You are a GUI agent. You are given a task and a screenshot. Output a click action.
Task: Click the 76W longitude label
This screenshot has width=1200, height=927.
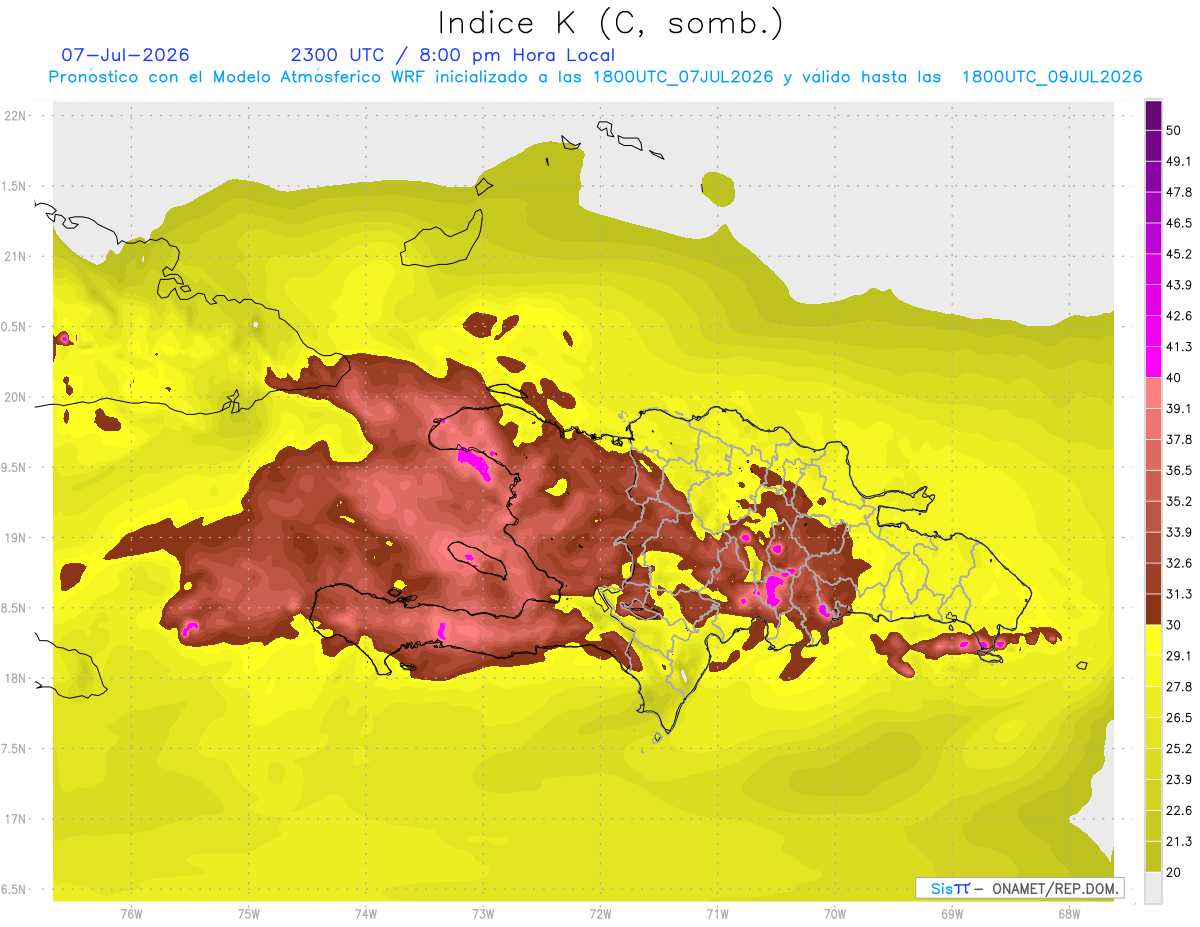point(131,913)
